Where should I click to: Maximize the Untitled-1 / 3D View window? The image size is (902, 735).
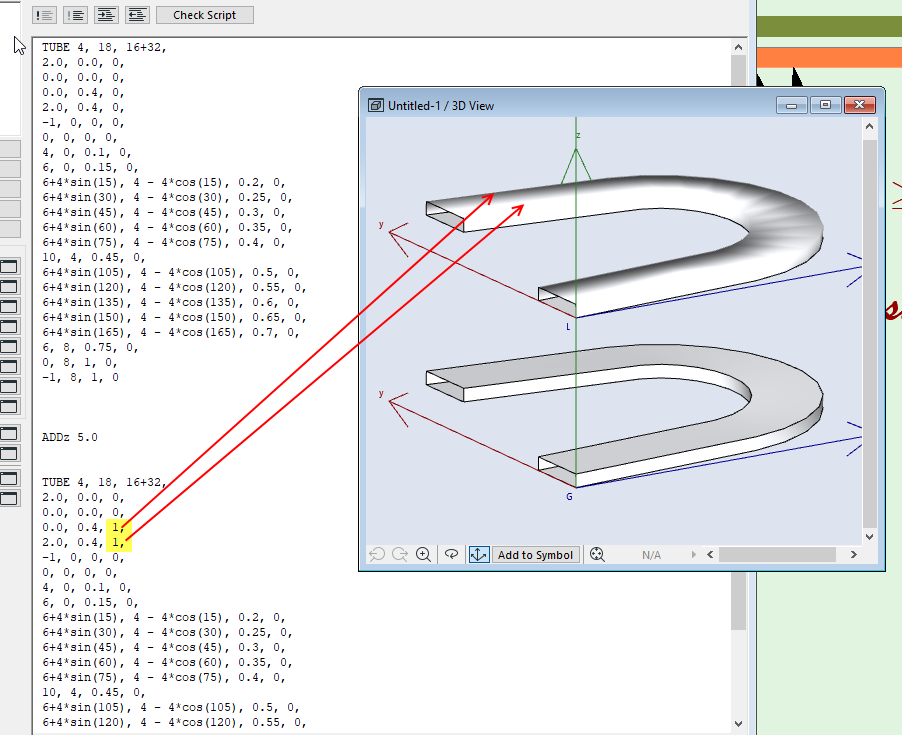pyautogui.click(x=825, y=105)
